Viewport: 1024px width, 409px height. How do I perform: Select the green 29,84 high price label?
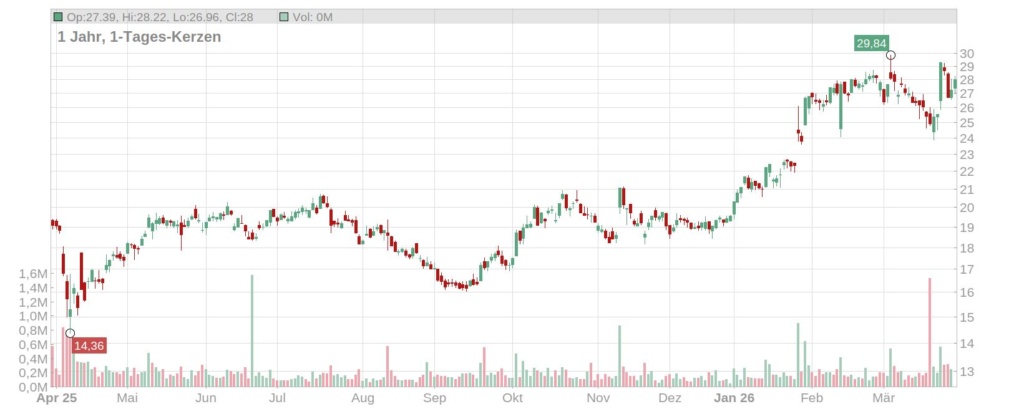(869, 43)
